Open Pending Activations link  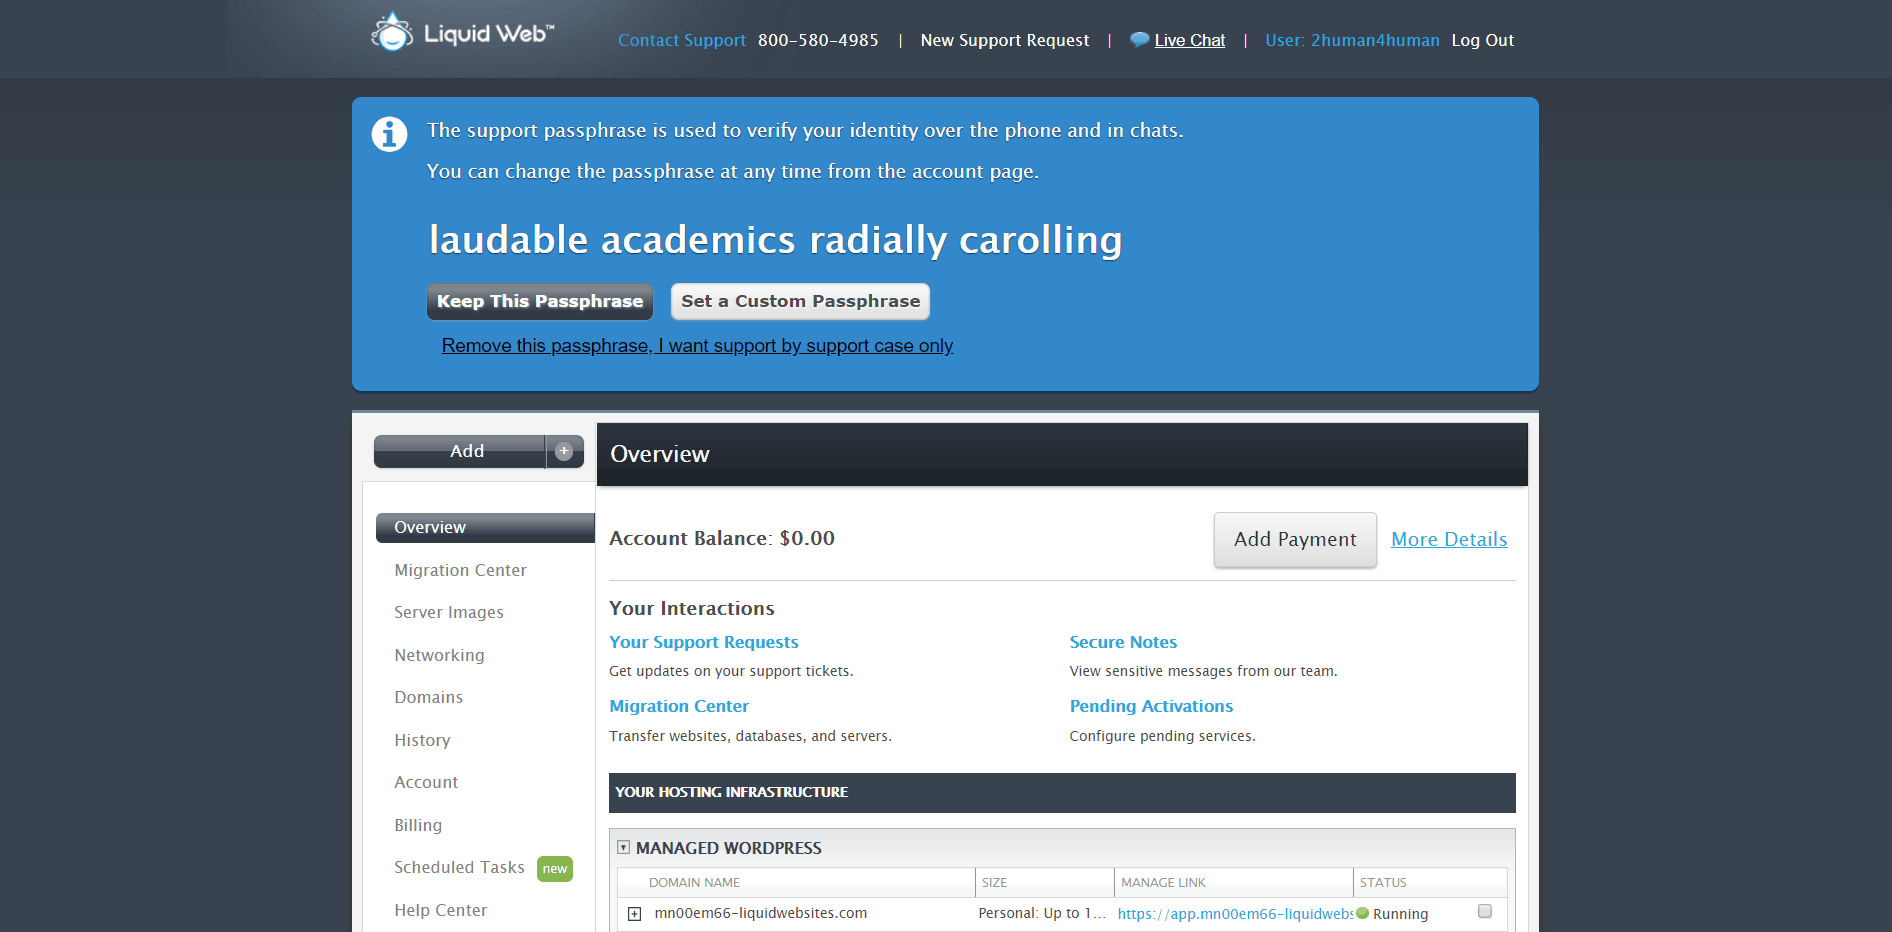(1151, 706)
